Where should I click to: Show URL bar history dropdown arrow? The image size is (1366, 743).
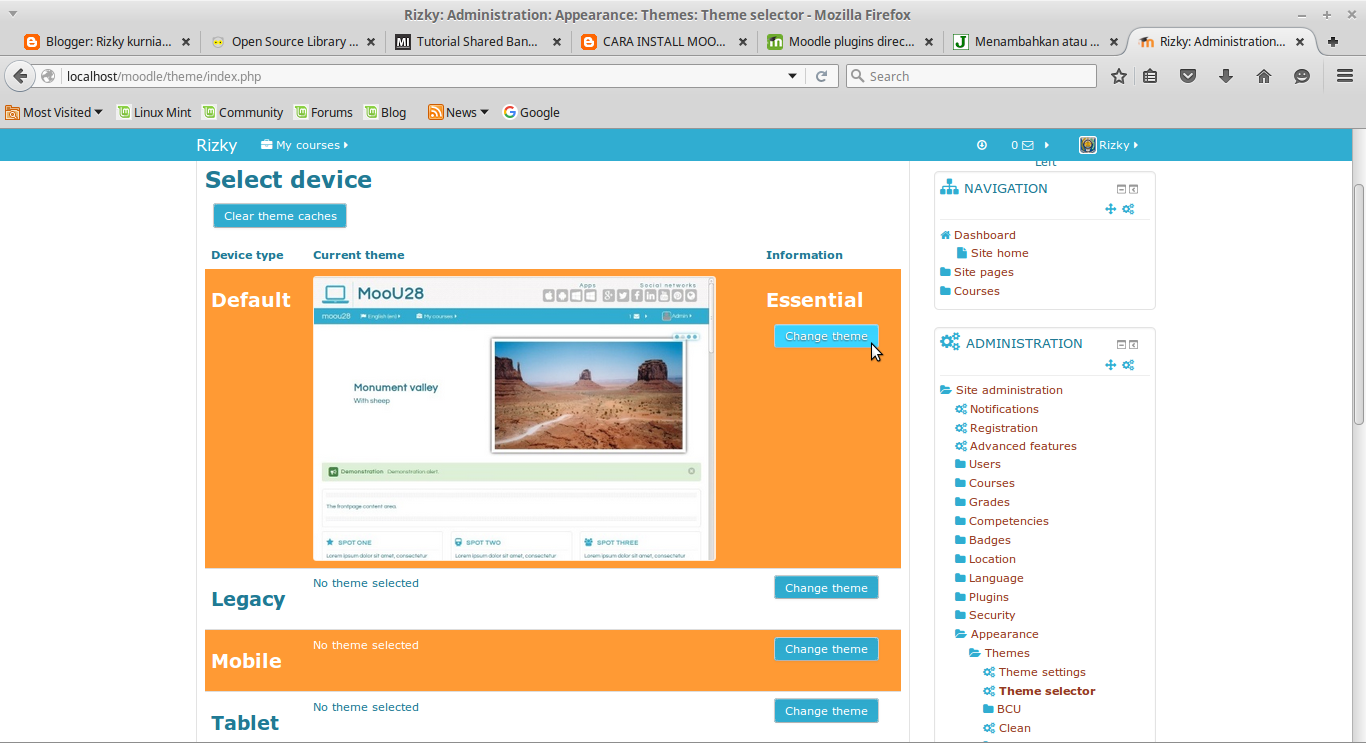793,76
